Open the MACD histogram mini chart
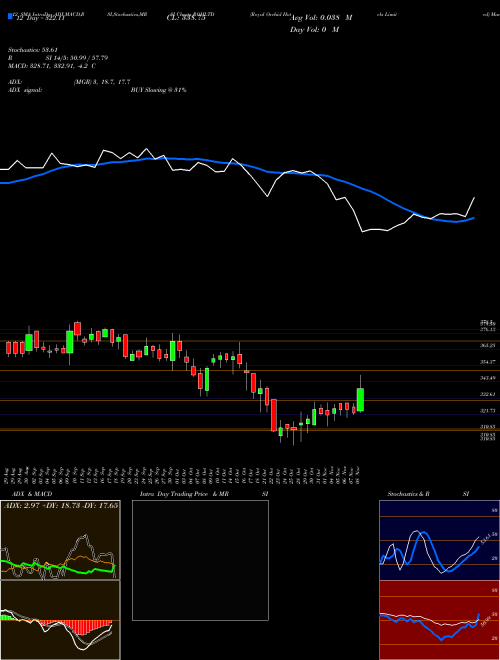This screenshot has height=660, width=500. click(60, 620)
